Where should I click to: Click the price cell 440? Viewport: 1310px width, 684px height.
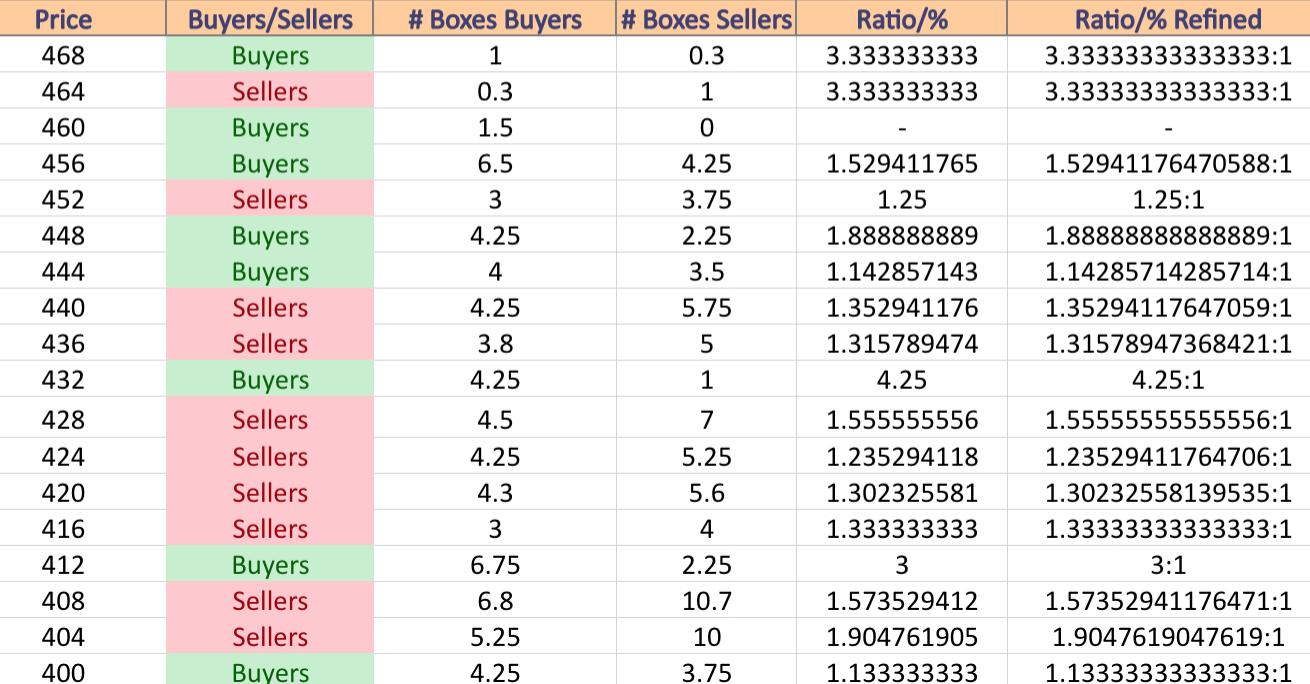(x=63, y=307)
